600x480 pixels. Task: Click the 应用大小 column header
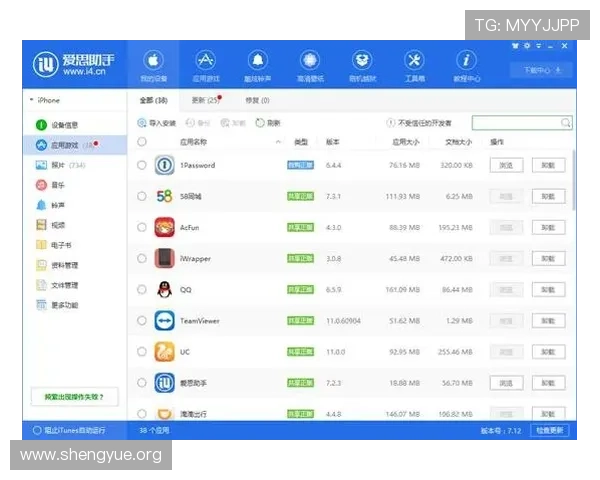pos(406,142)
